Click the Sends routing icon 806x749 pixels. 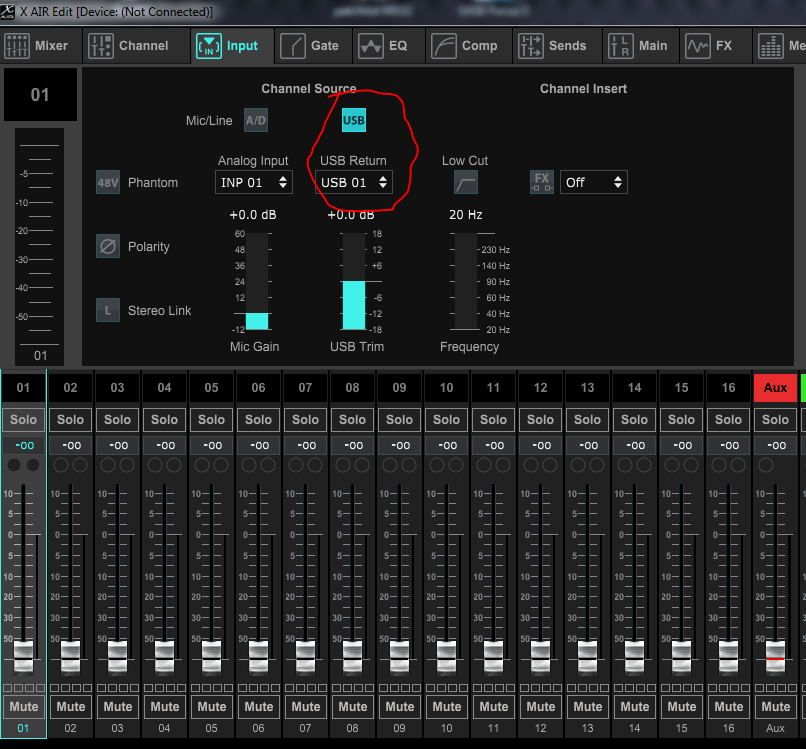click(530, 46)
